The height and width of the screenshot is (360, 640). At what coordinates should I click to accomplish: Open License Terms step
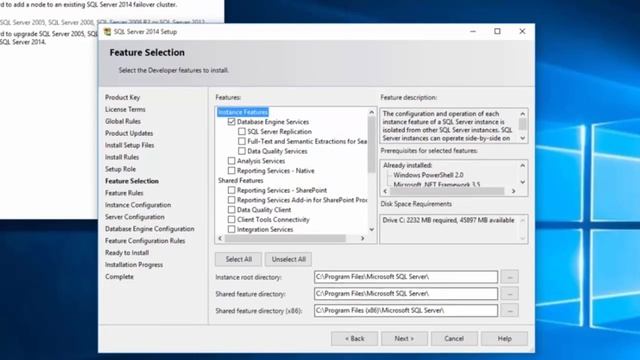(125, 109)
